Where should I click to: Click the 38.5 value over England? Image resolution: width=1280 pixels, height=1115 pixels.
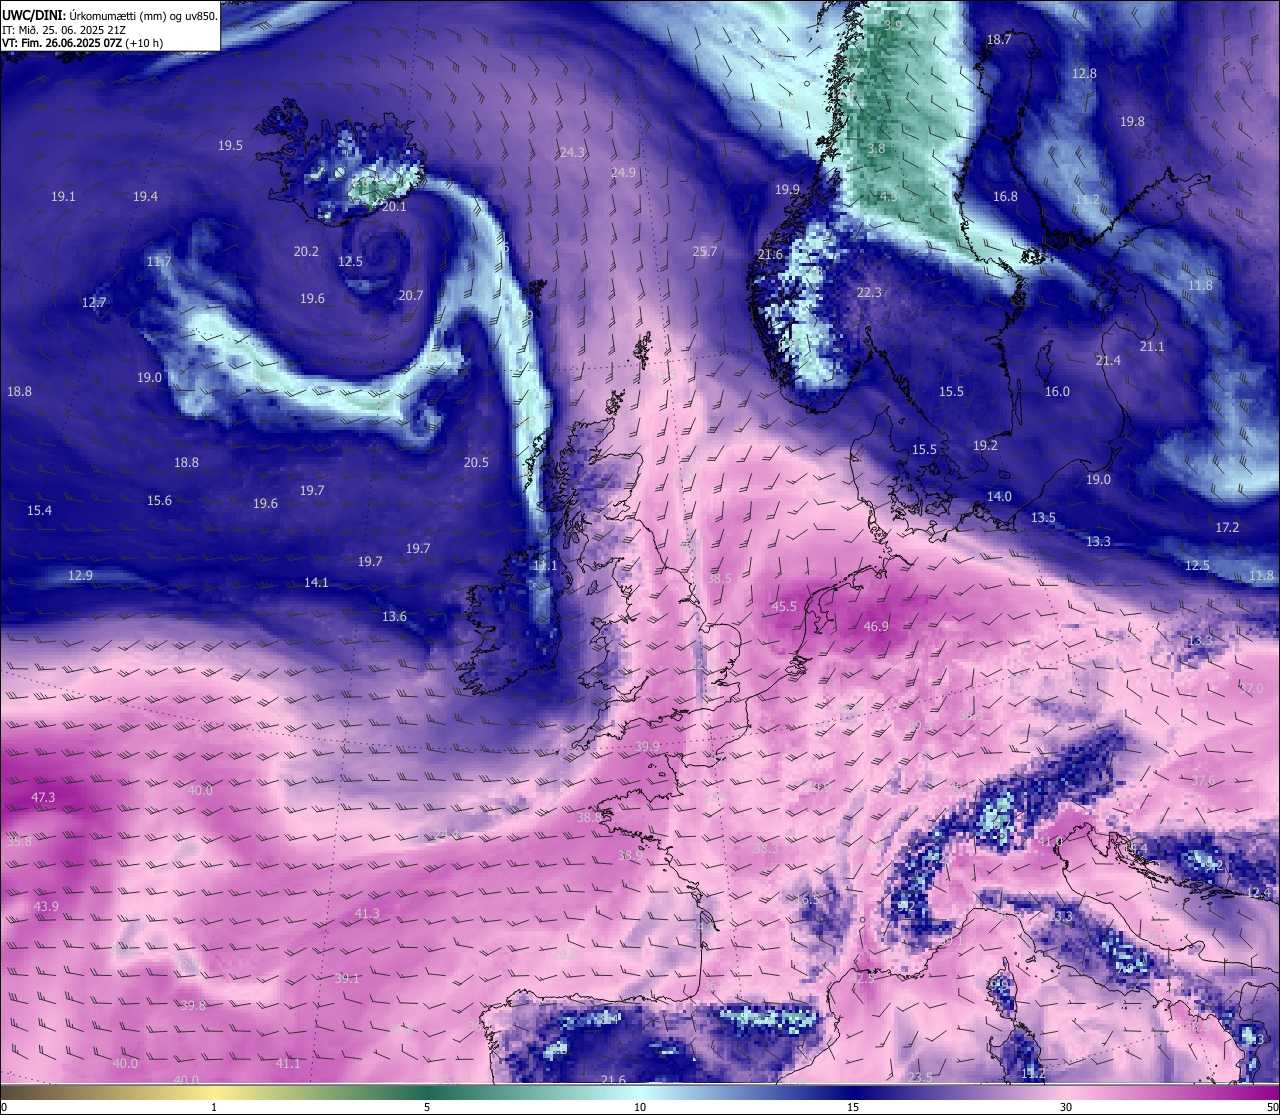click(x=719, y=578)
